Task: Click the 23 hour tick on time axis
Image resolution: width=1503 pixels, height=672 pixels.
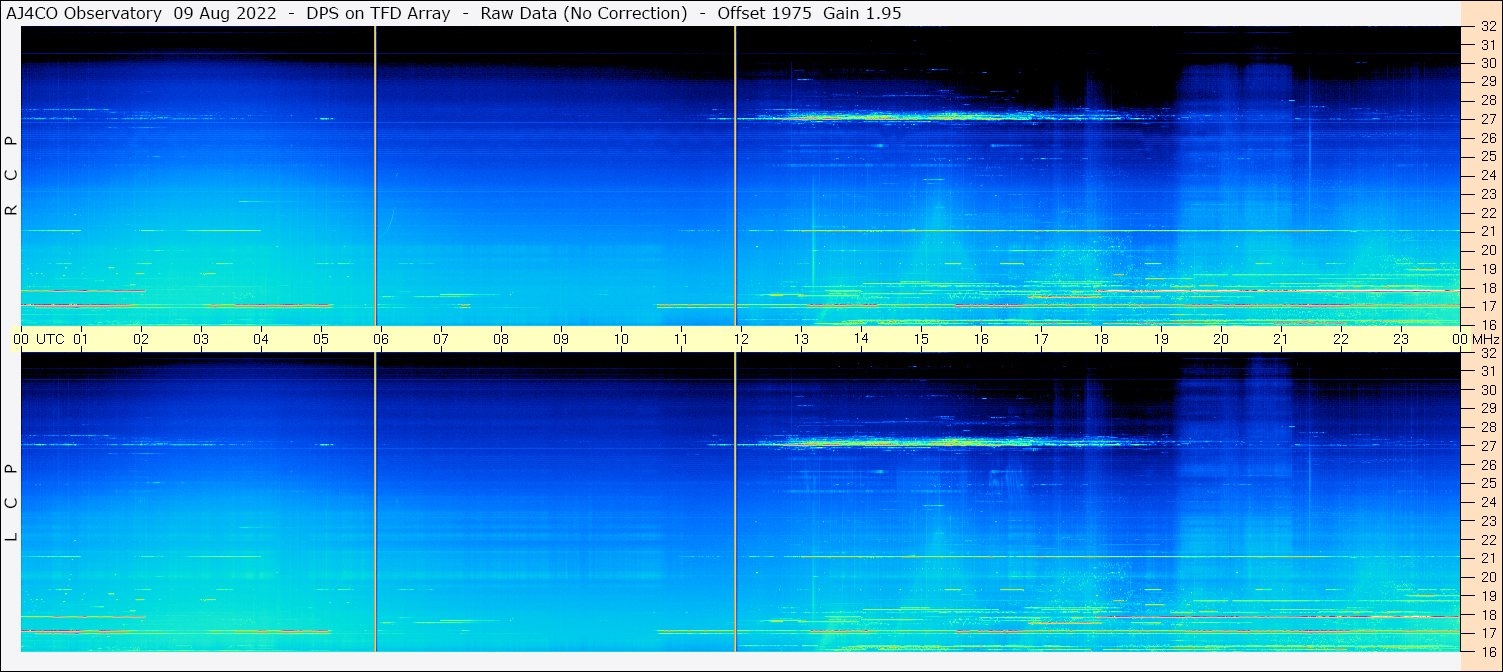Action: [x=1401, y=339]
